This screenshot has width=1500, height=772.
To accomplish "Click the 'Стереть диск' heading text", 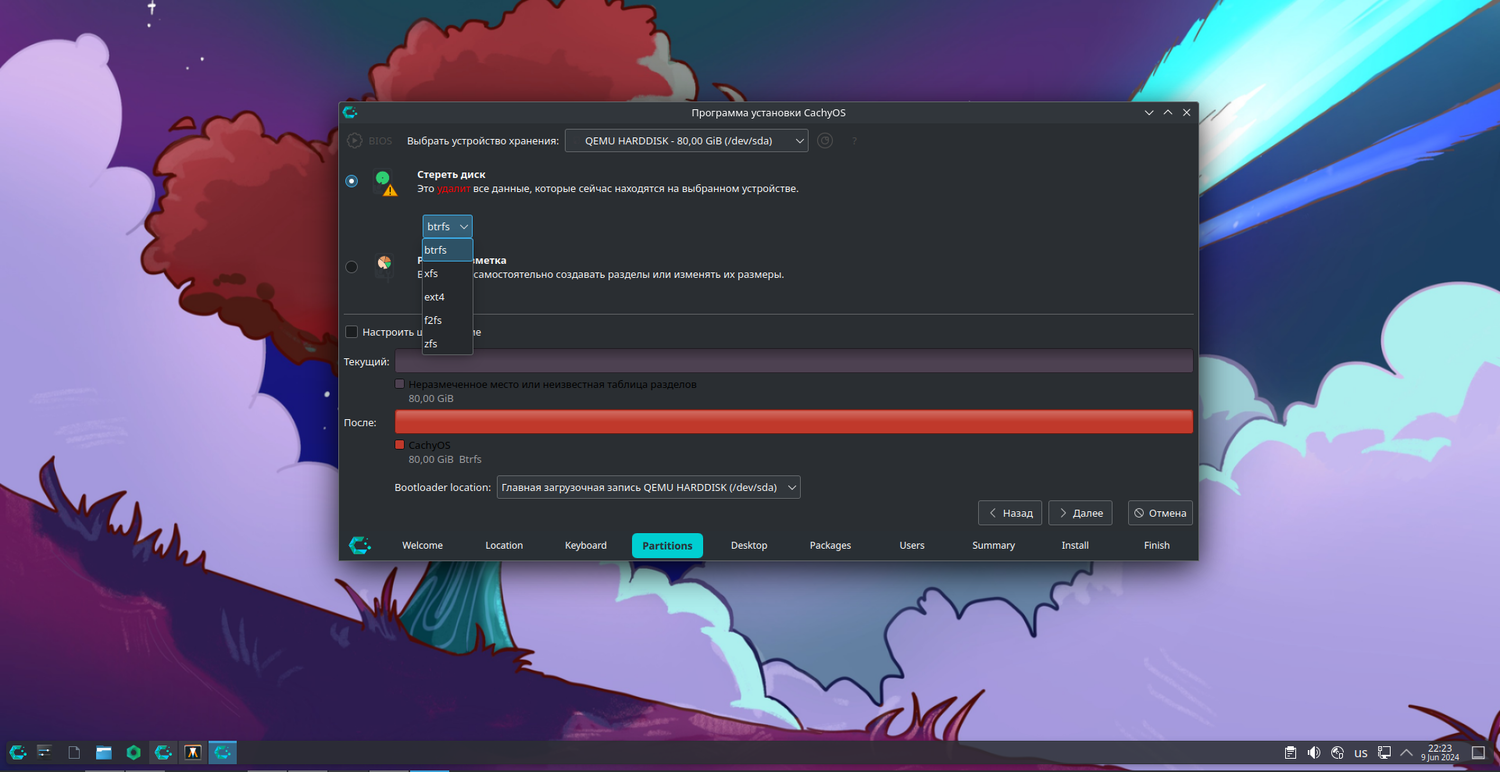I will [451, 174].
